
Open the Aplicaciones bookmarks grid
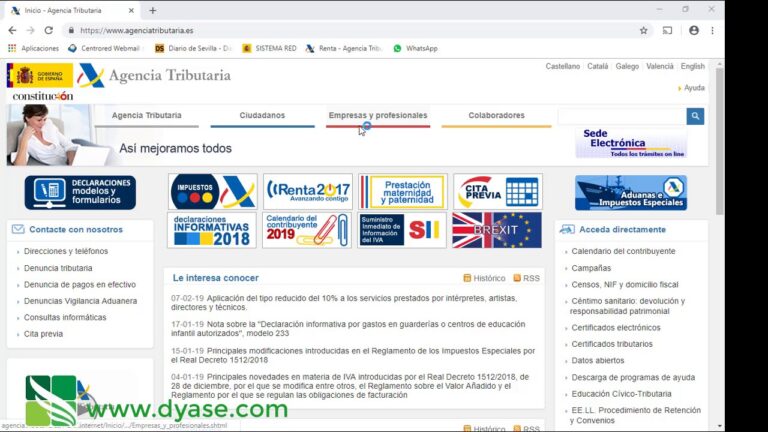33,48
